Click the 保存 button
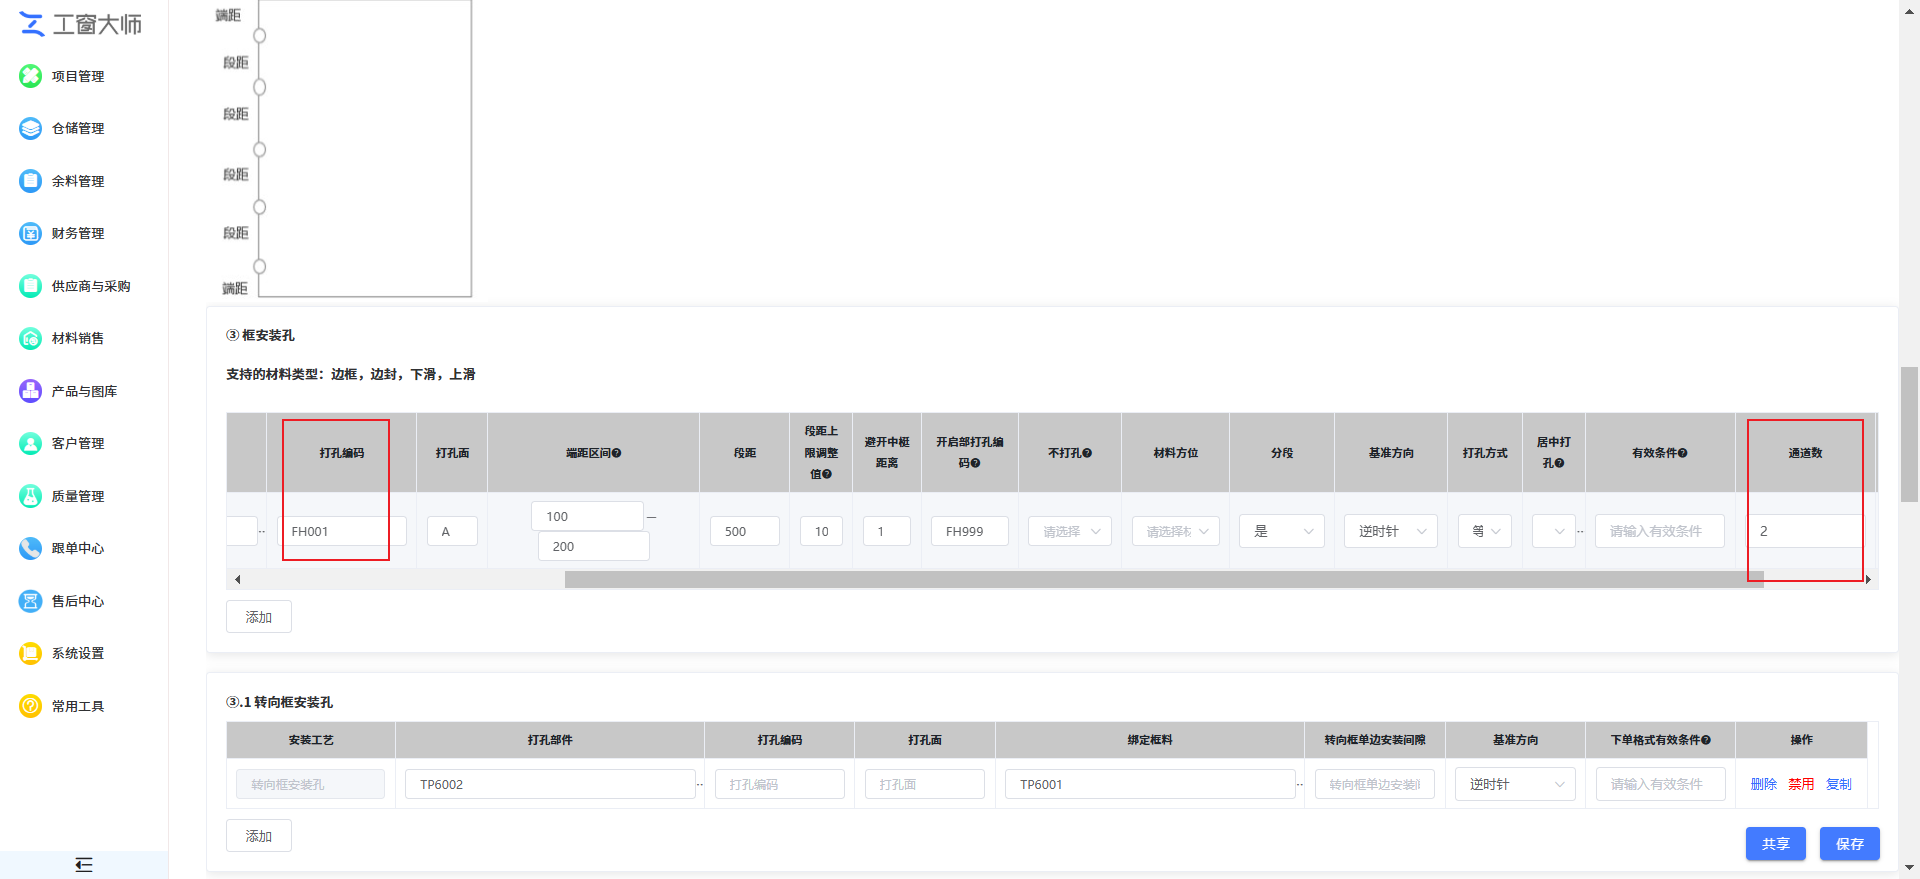The height and width of the screenshot is (879, 1920). coord(1849,844)
